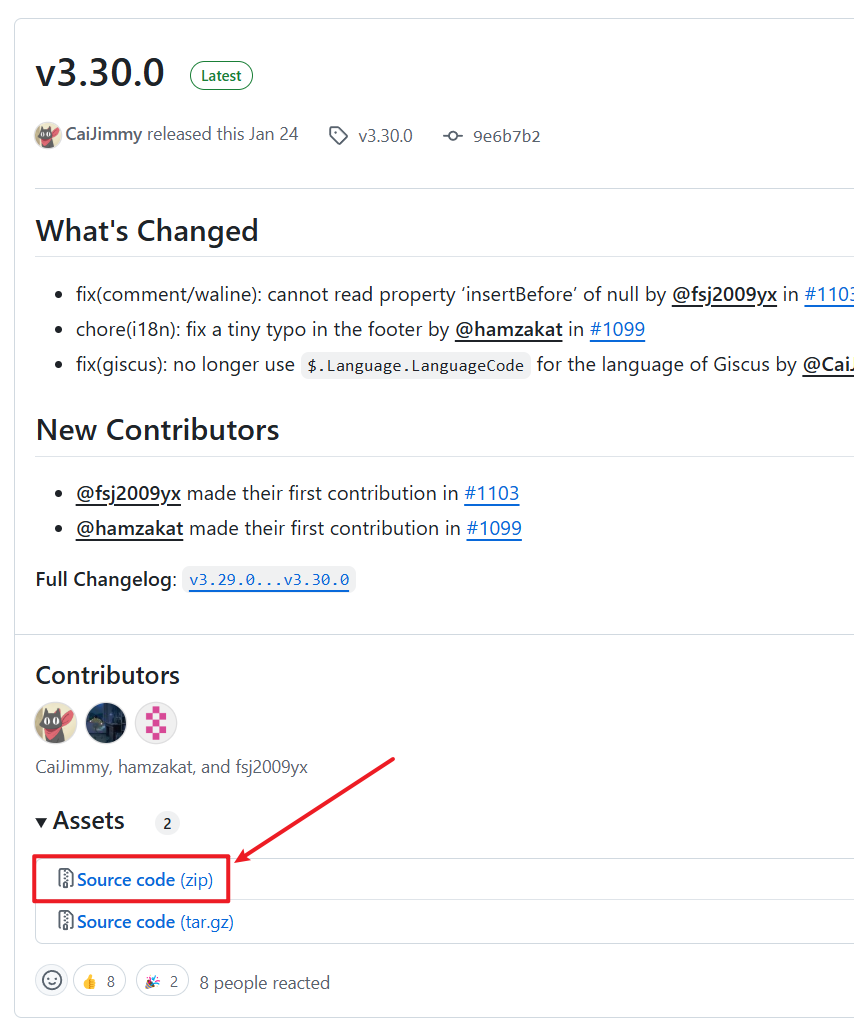Click CaiJimmy's small avatar beside the release author
Image resolution: width=854 pixels, height=1030 pixels.
(x=48, y=135)
